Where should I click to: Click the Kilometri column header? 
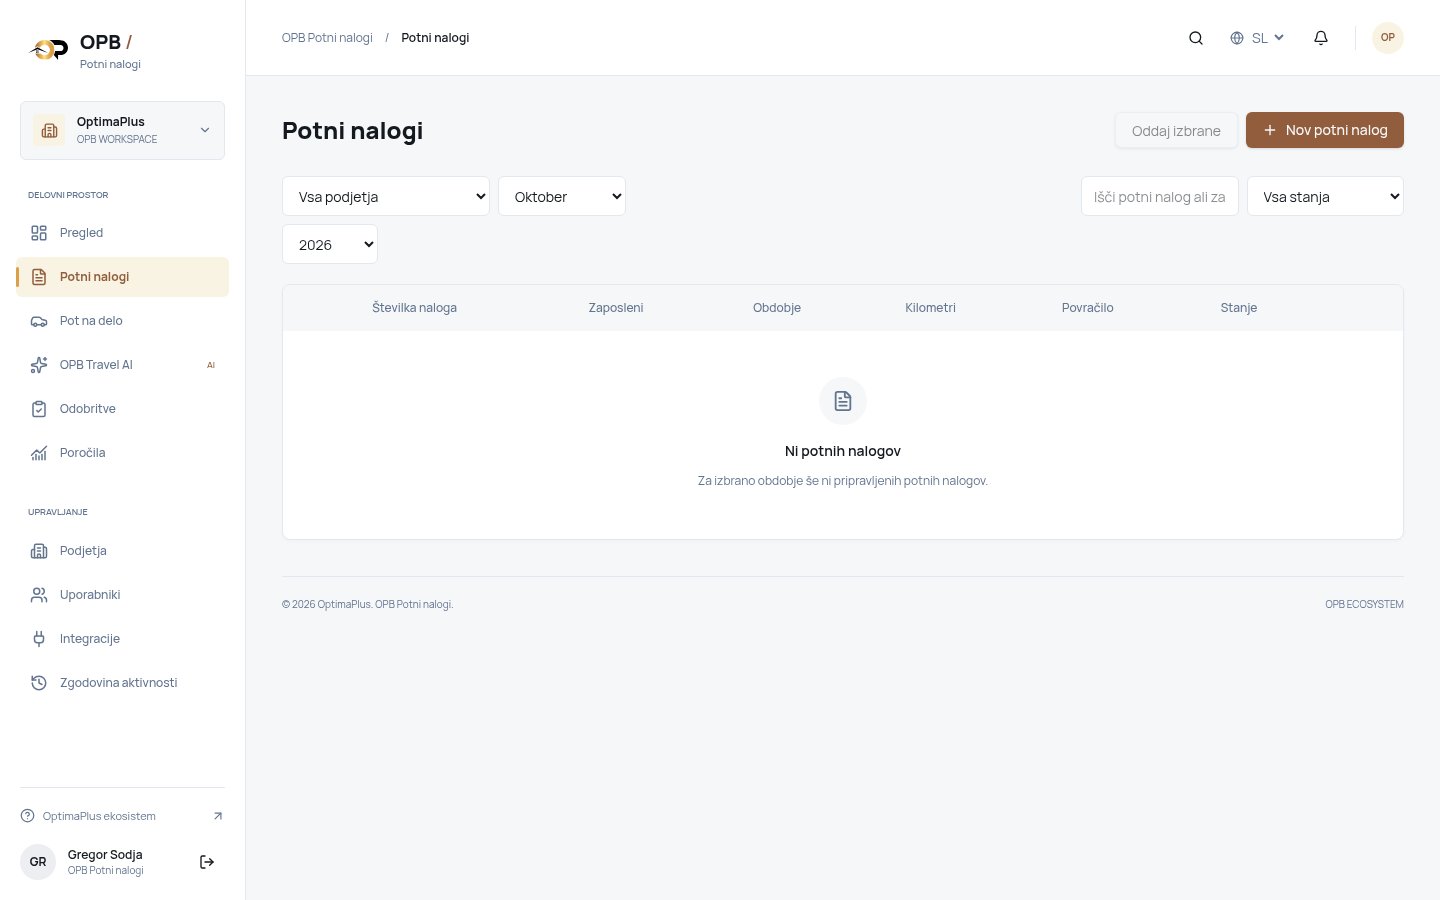[x=930, y=308]
